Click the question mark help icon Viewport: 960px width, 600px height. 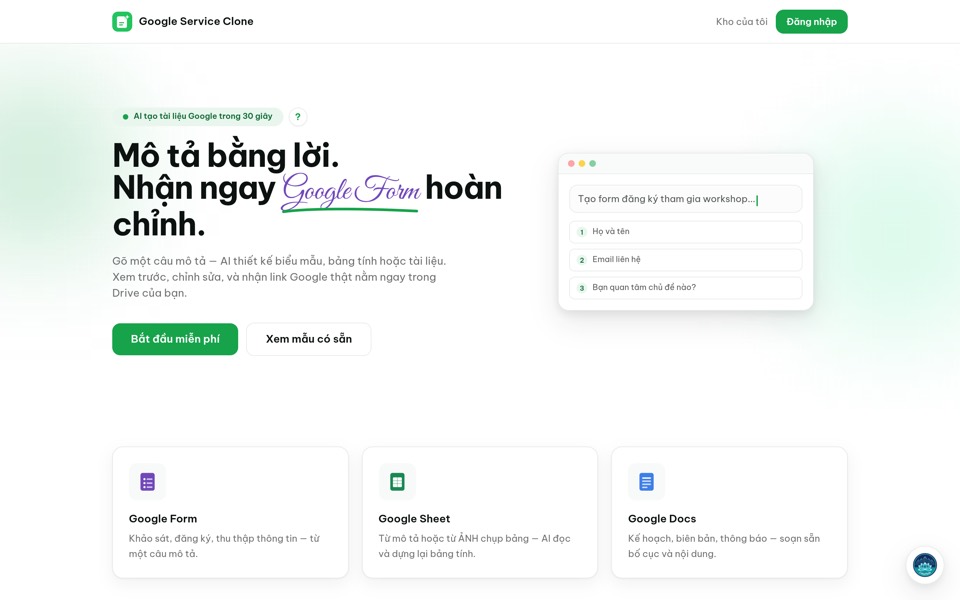coord(298,116)
